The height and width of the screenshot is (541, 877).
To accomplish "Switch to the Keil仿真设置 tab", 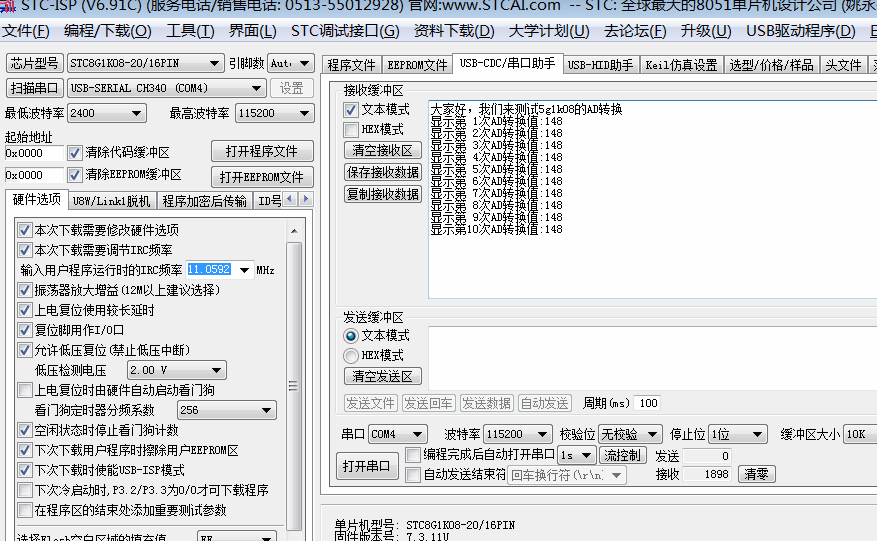I will 681,65.
